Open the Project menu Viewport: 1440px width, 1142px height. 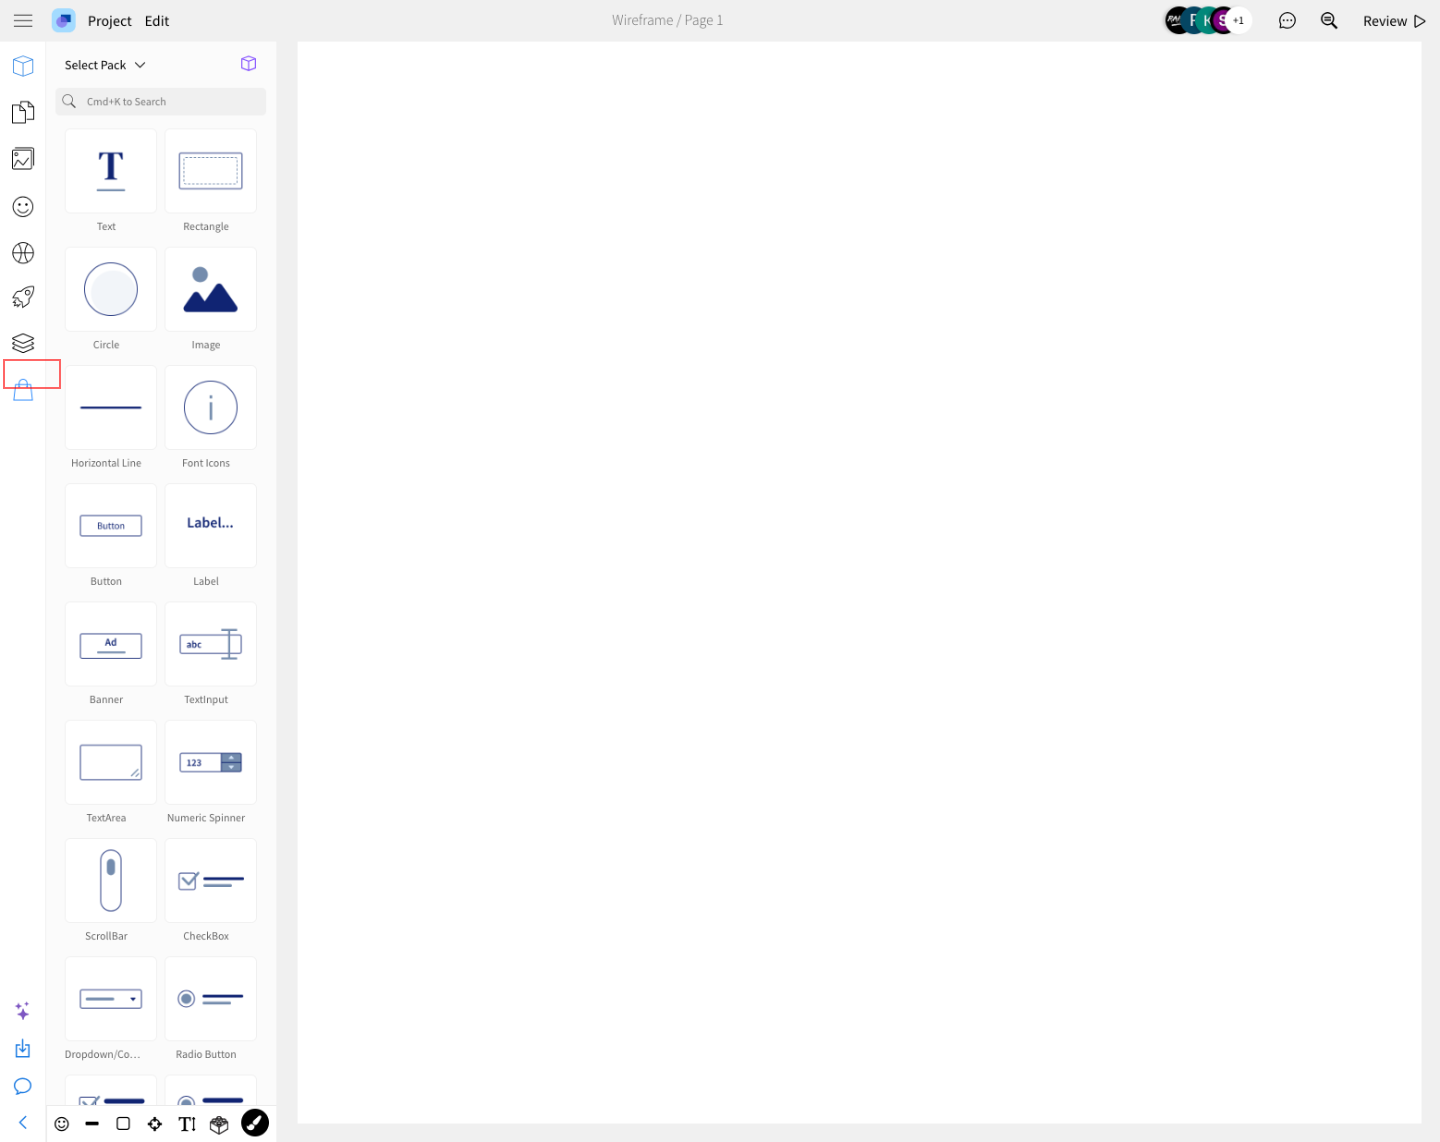(109, 21)
